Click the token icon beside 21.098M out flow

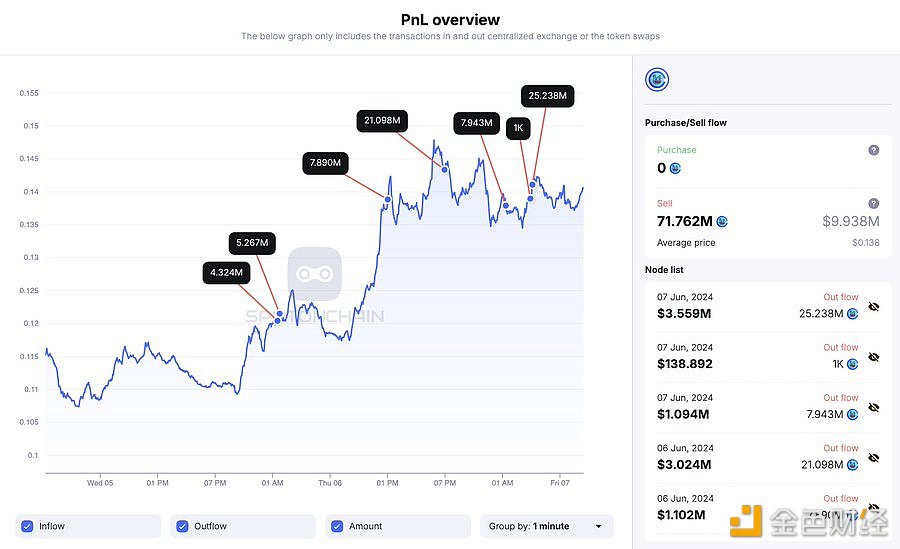(852, 465)
